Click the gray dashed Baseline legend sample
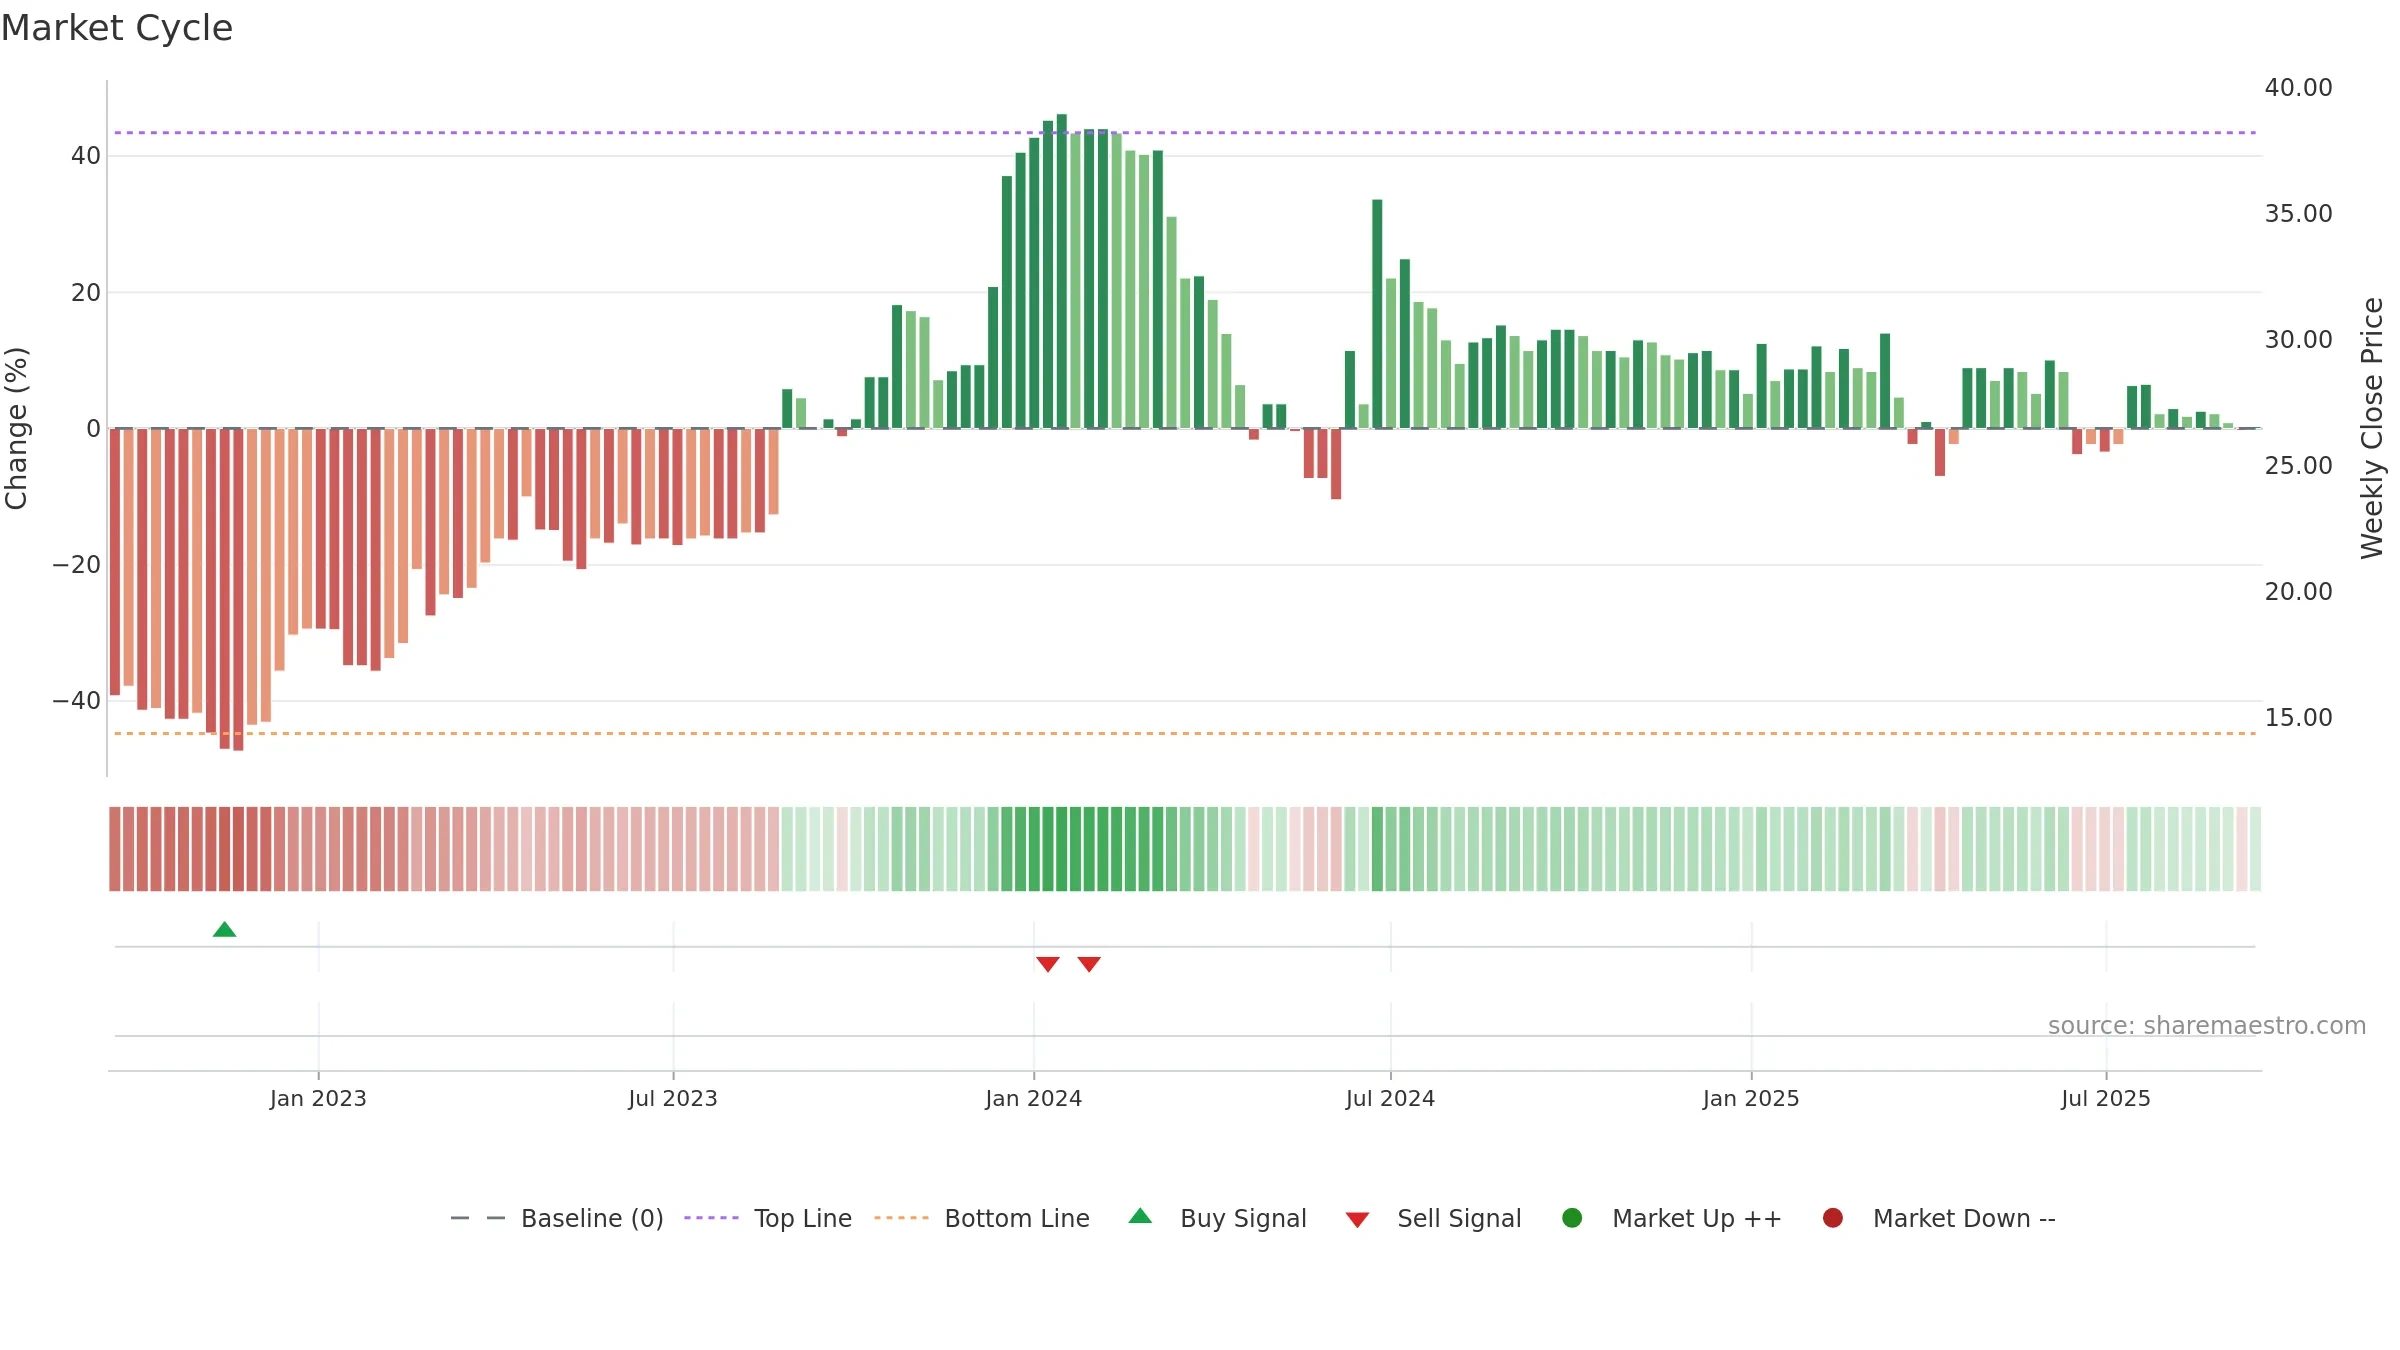The image size is (2400, 1350). coord(478,1218)
